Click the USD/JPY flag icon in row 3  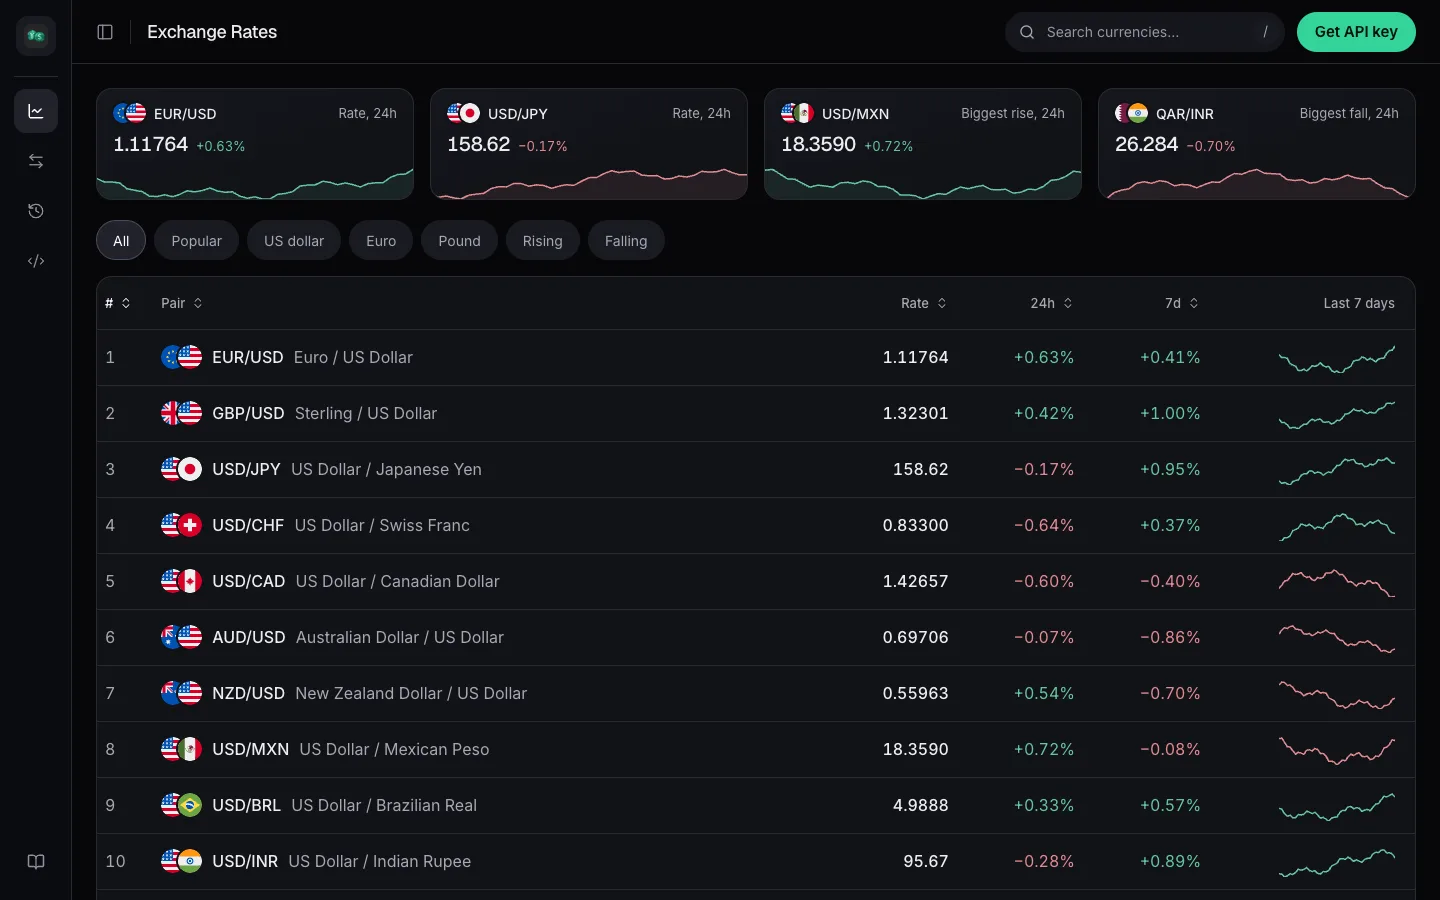click(x=182, y=469)
